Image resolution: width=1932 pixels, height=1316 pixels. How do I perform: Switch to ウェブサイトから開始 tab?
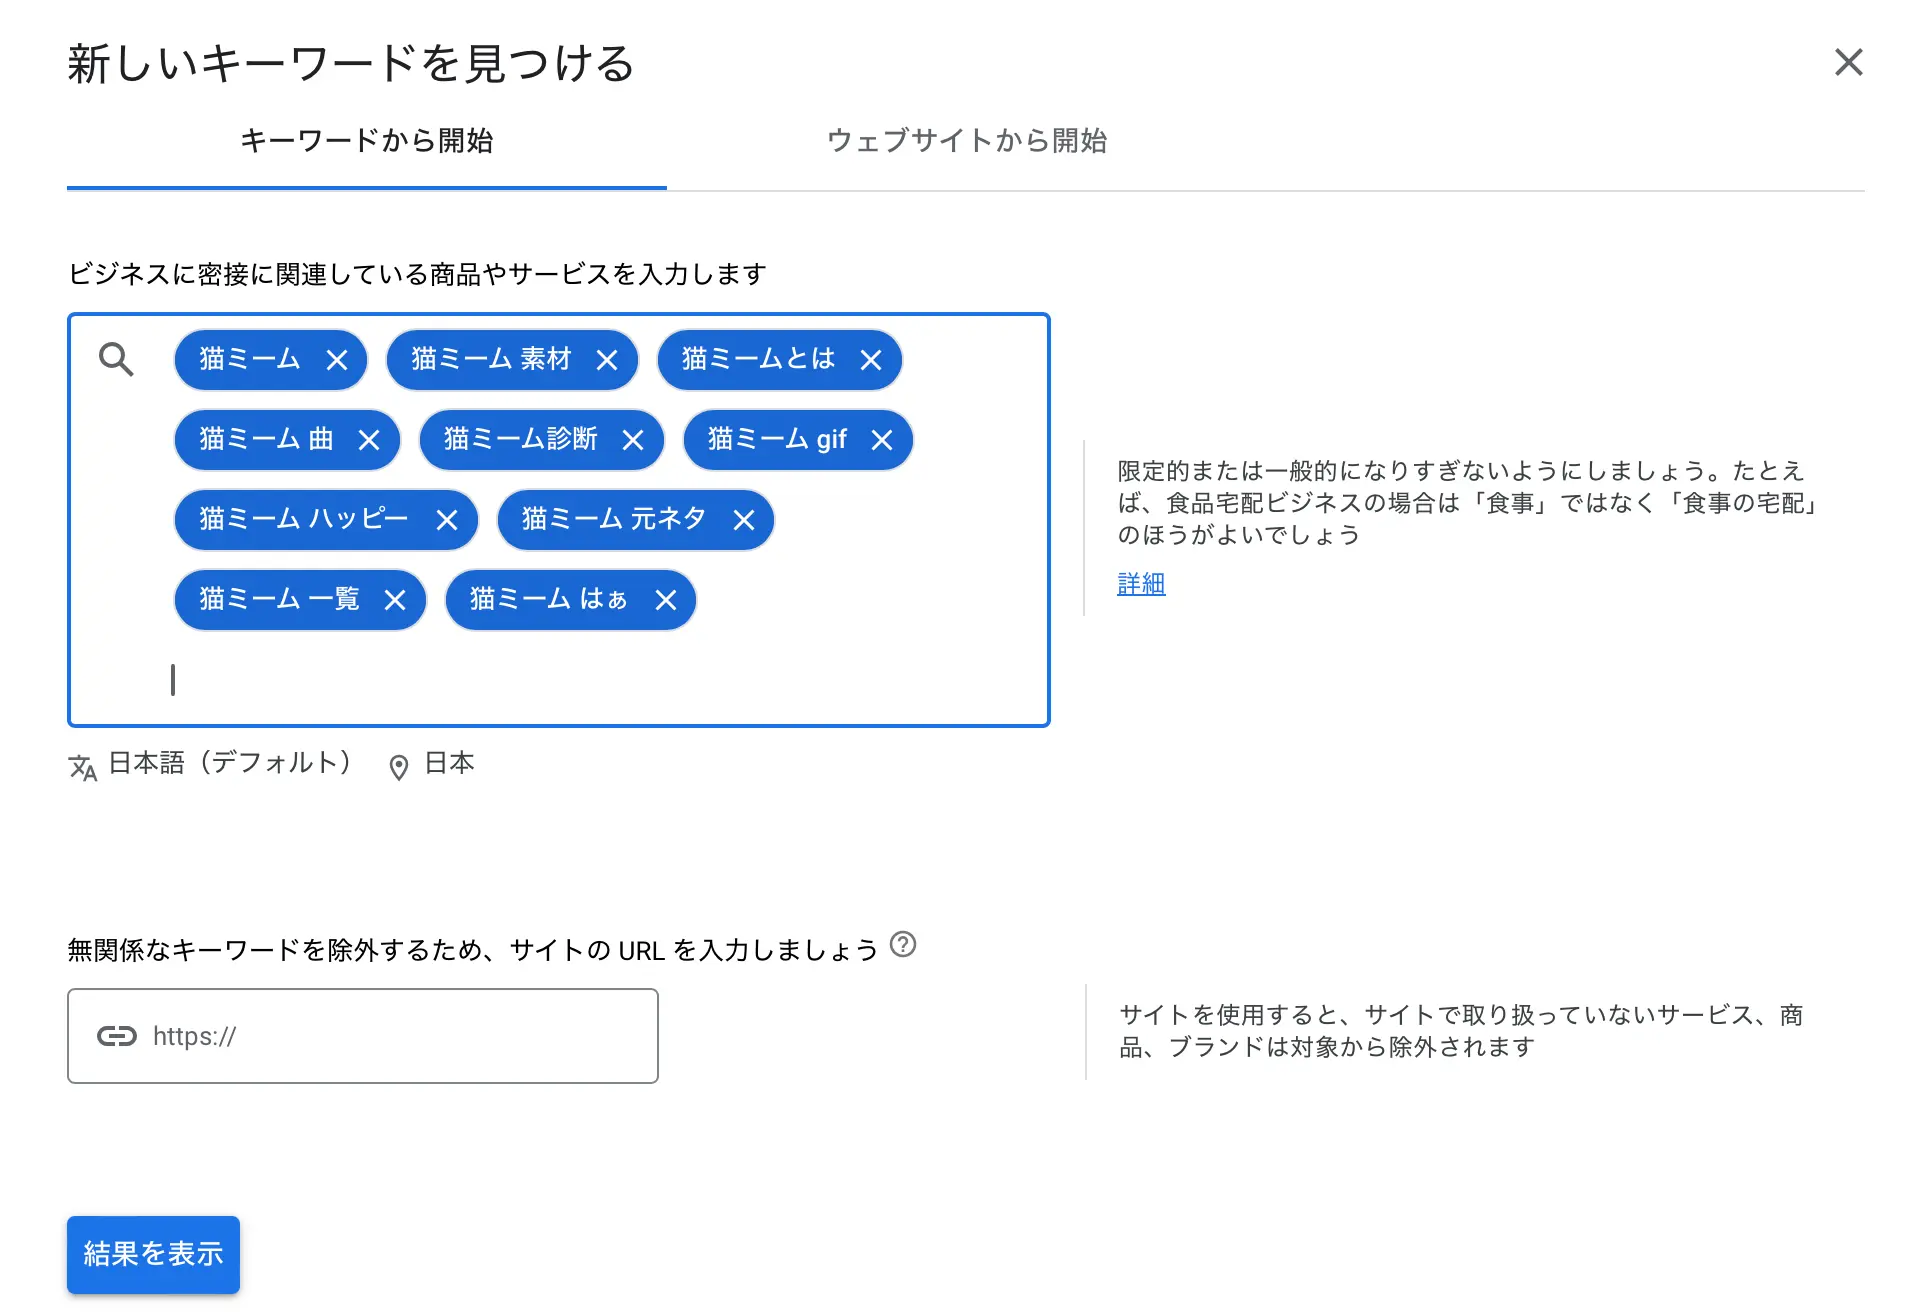(966, 141)
